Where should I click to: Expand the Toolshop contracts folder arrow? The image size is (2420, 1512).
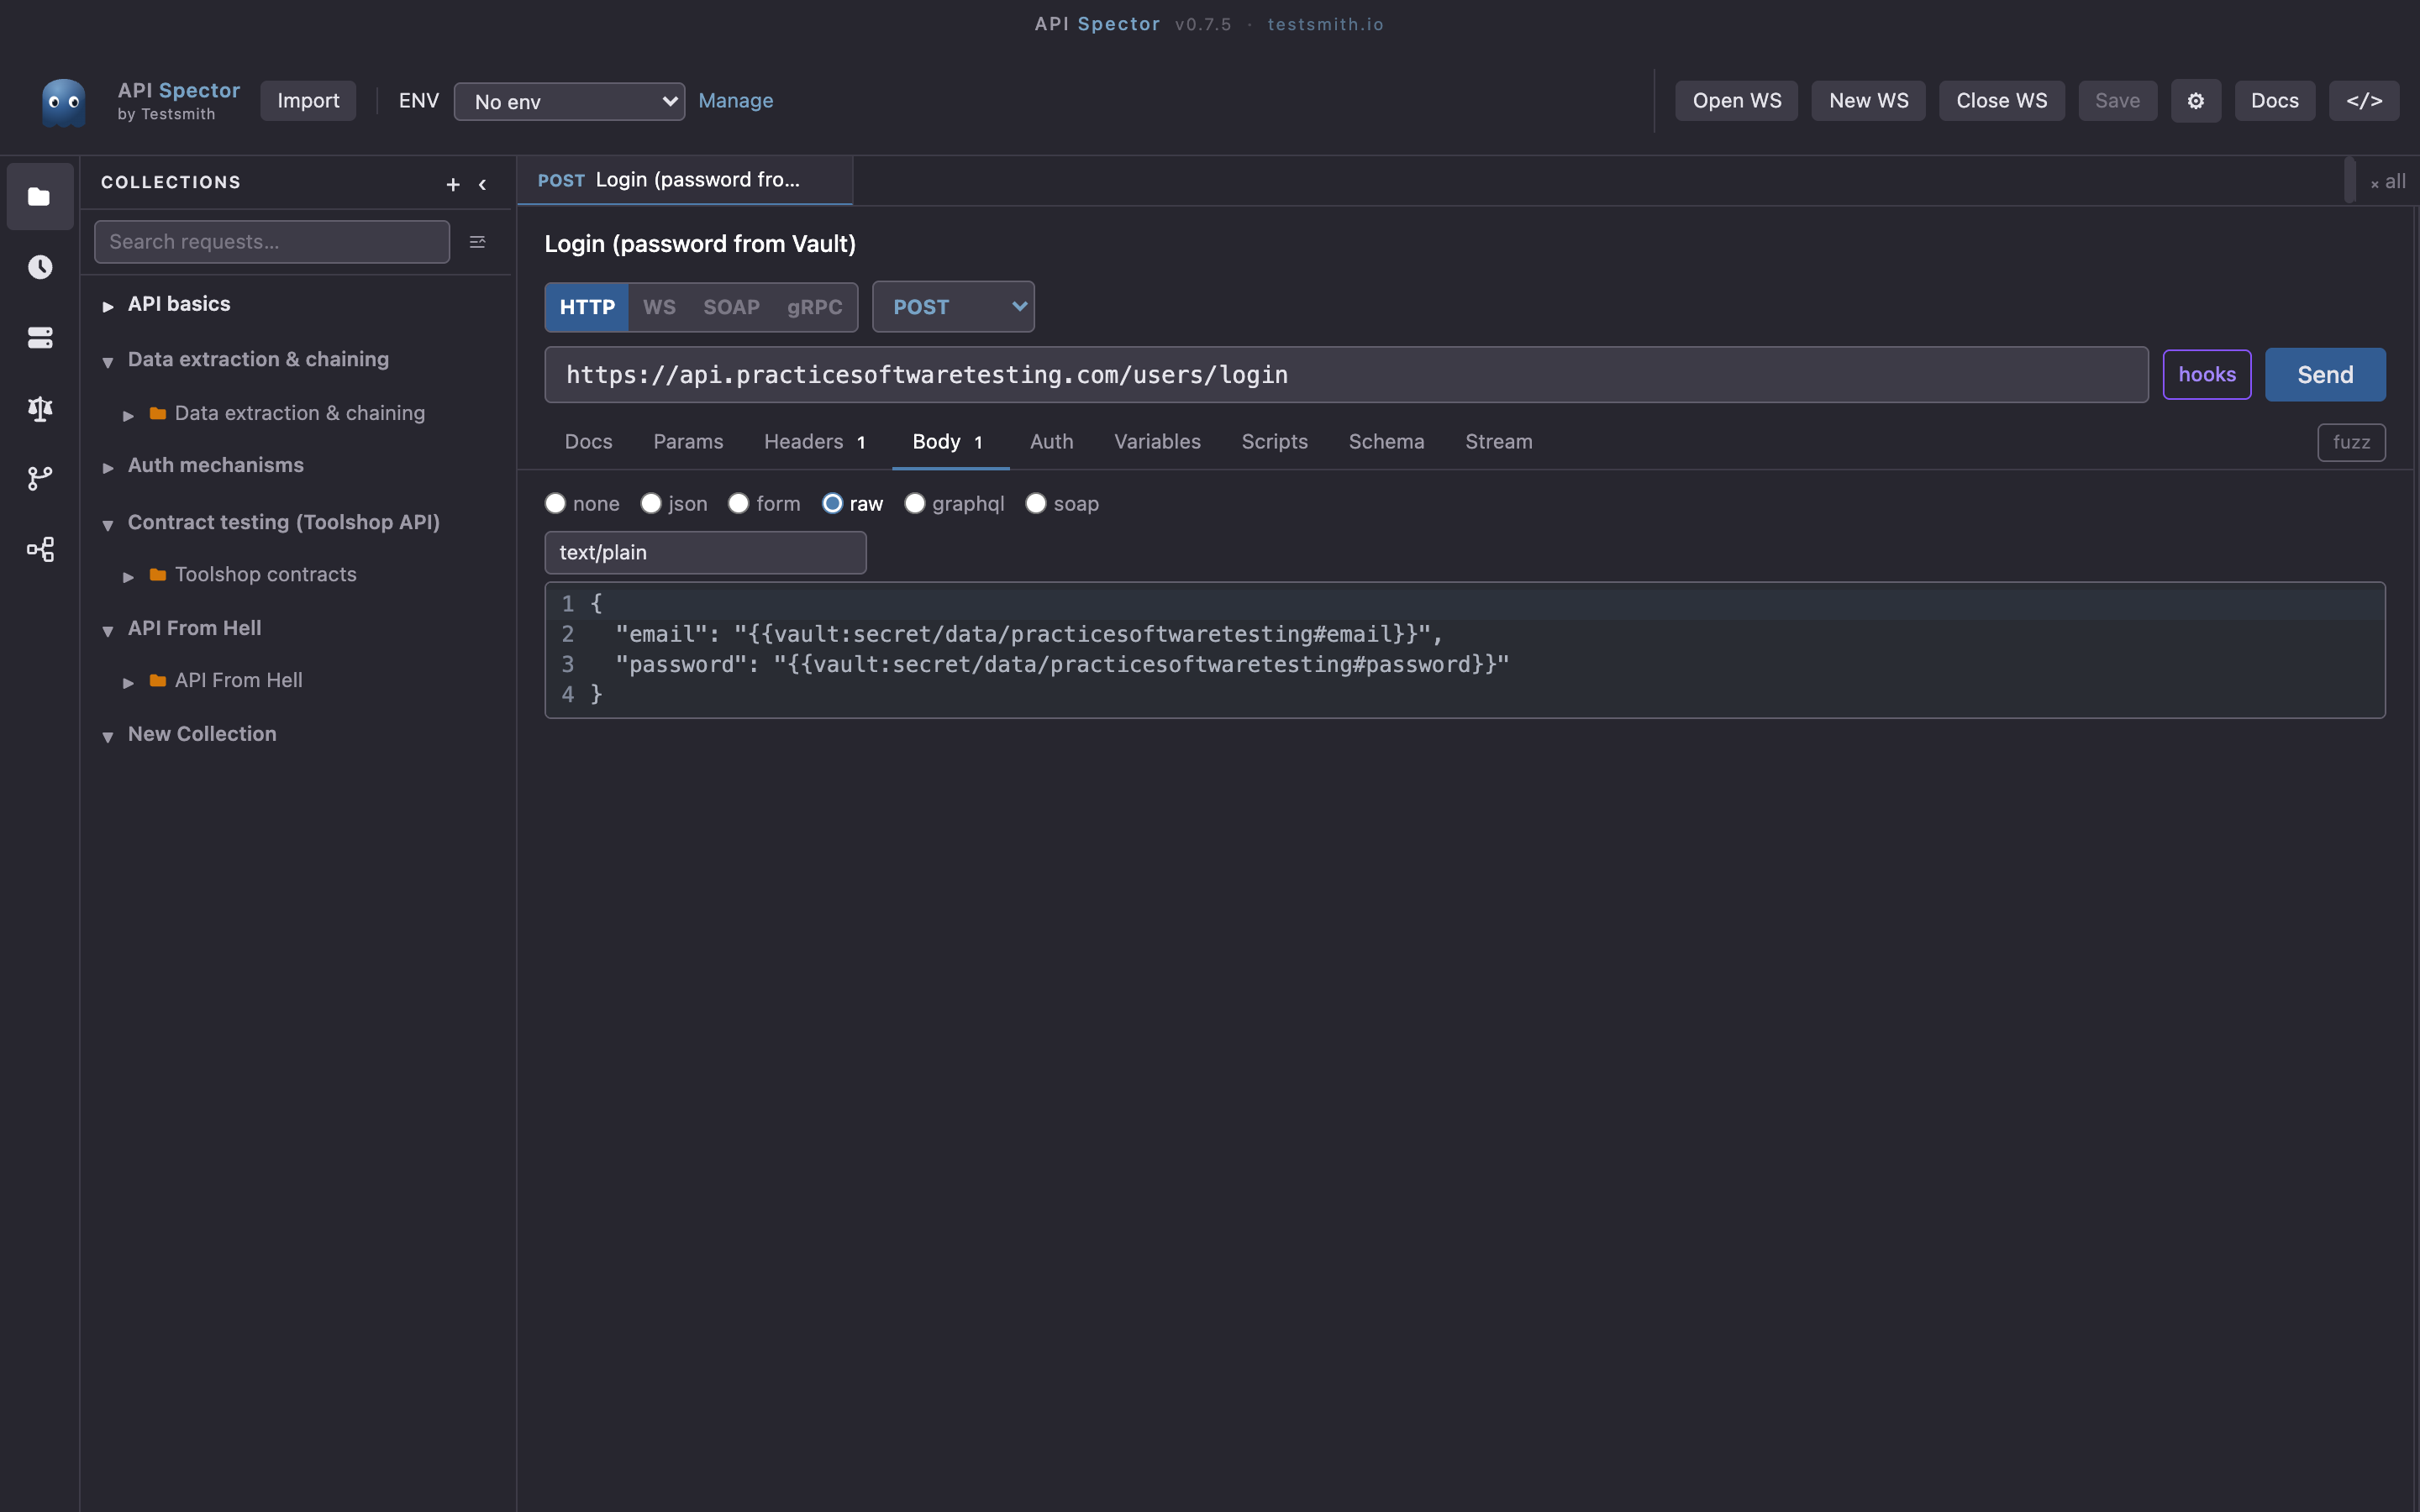128,576
